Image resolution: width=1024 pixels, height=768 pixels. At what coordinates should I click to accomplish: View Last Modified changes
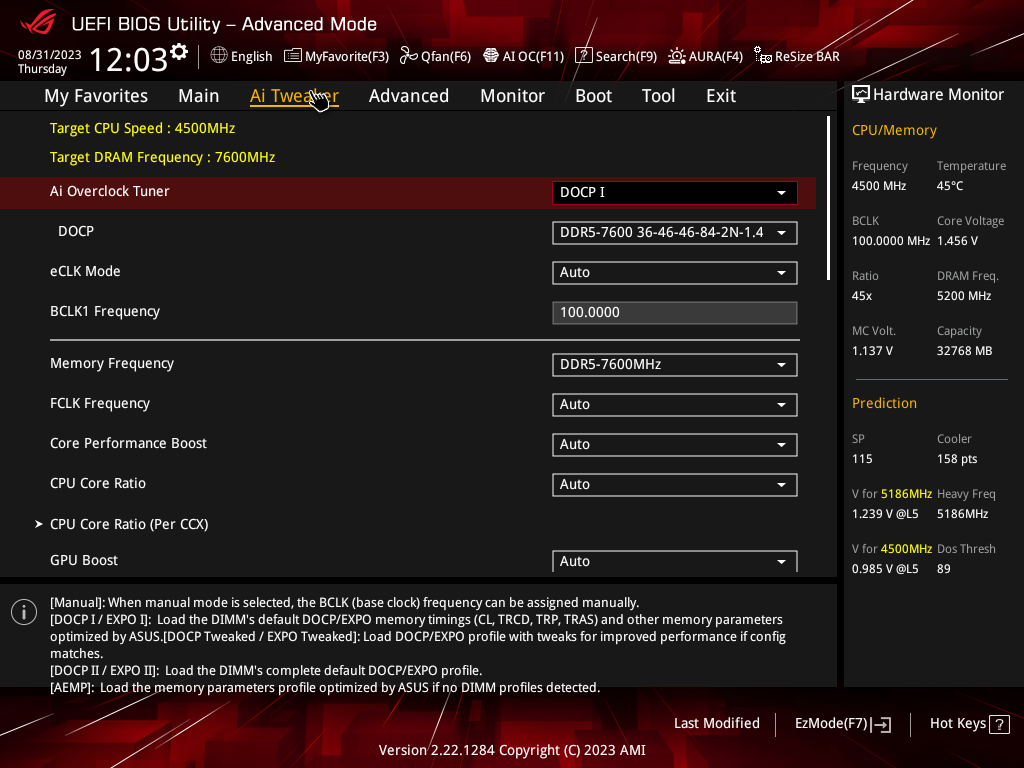[x=716, y=724]
